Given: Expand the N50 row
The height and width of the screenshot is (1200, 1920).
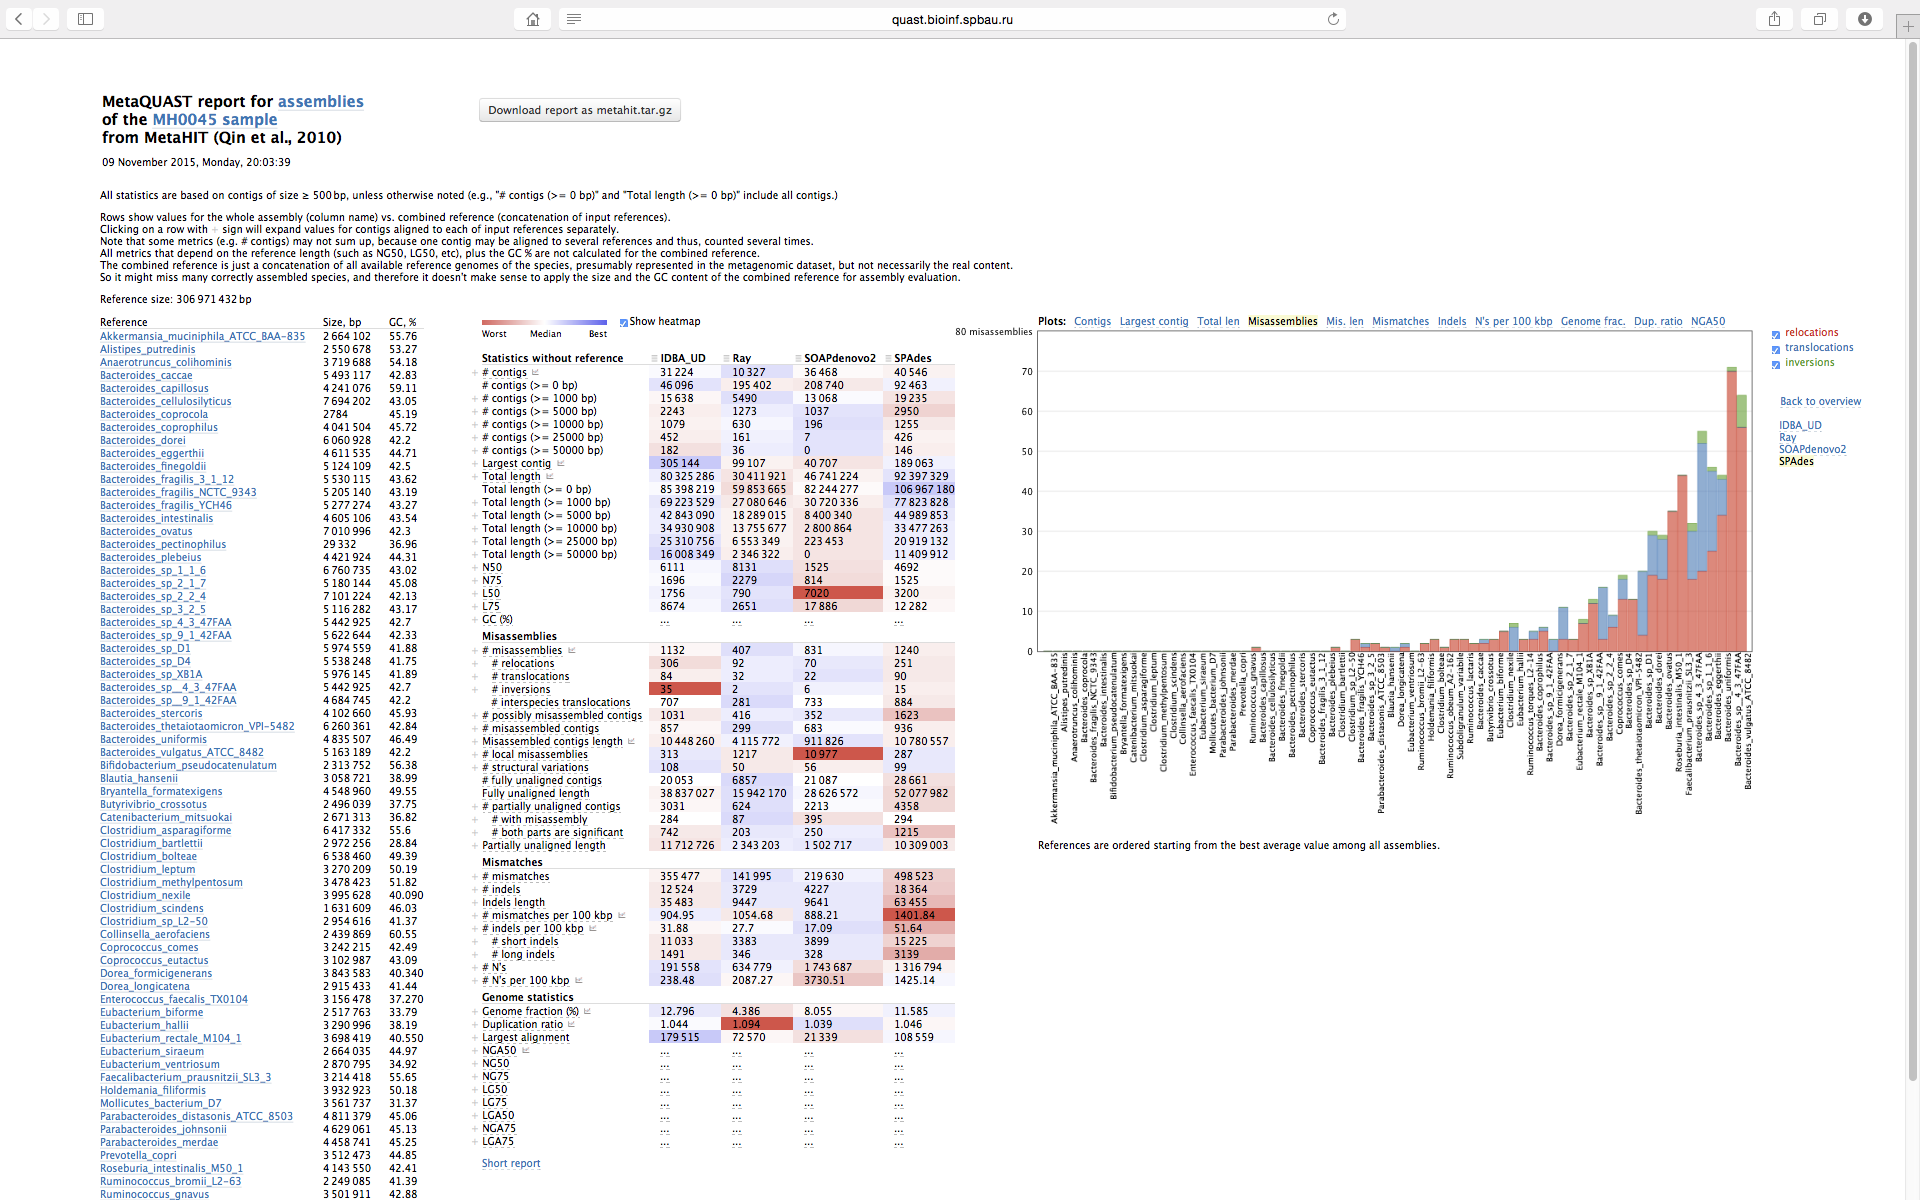Looking at the screenshot, I should coord(476,568).
